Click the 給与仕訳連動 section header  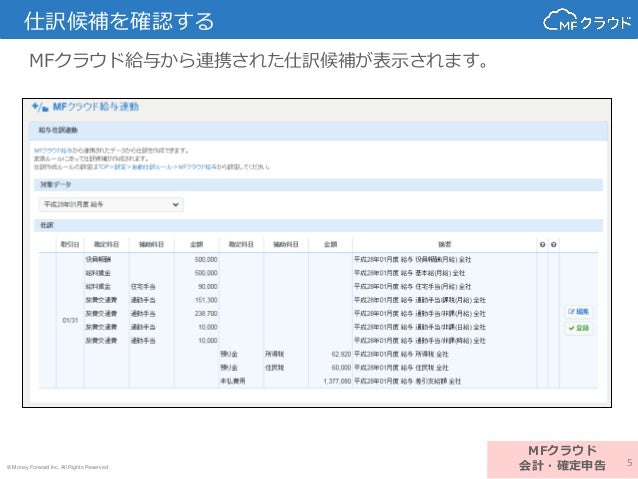point(318,130)
